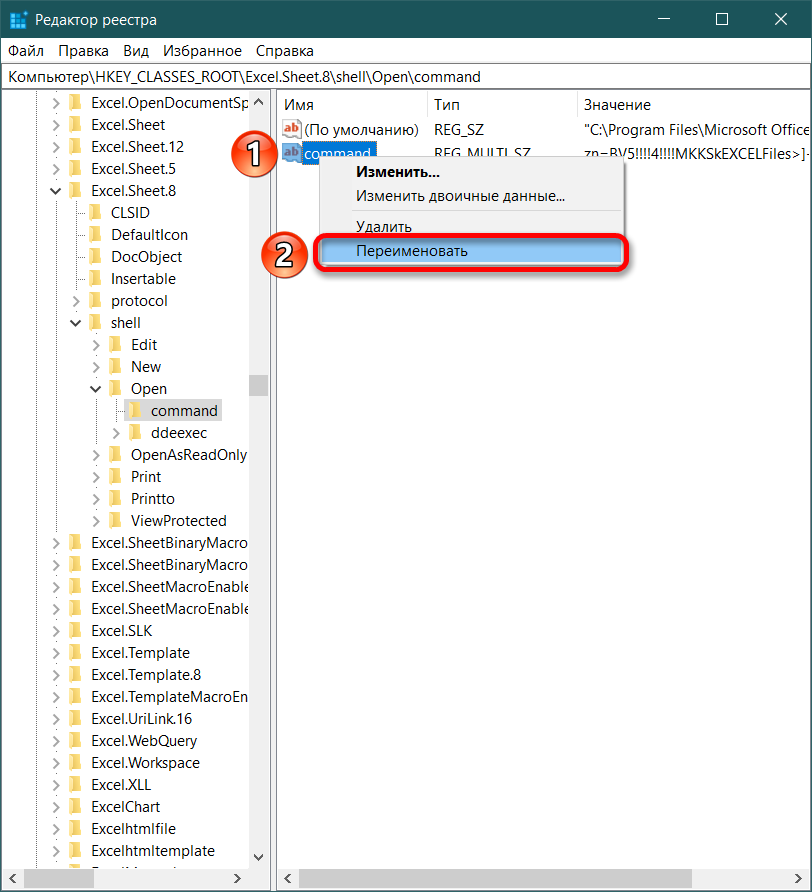Click the tree pane scroll down arrow

(259, 857)
